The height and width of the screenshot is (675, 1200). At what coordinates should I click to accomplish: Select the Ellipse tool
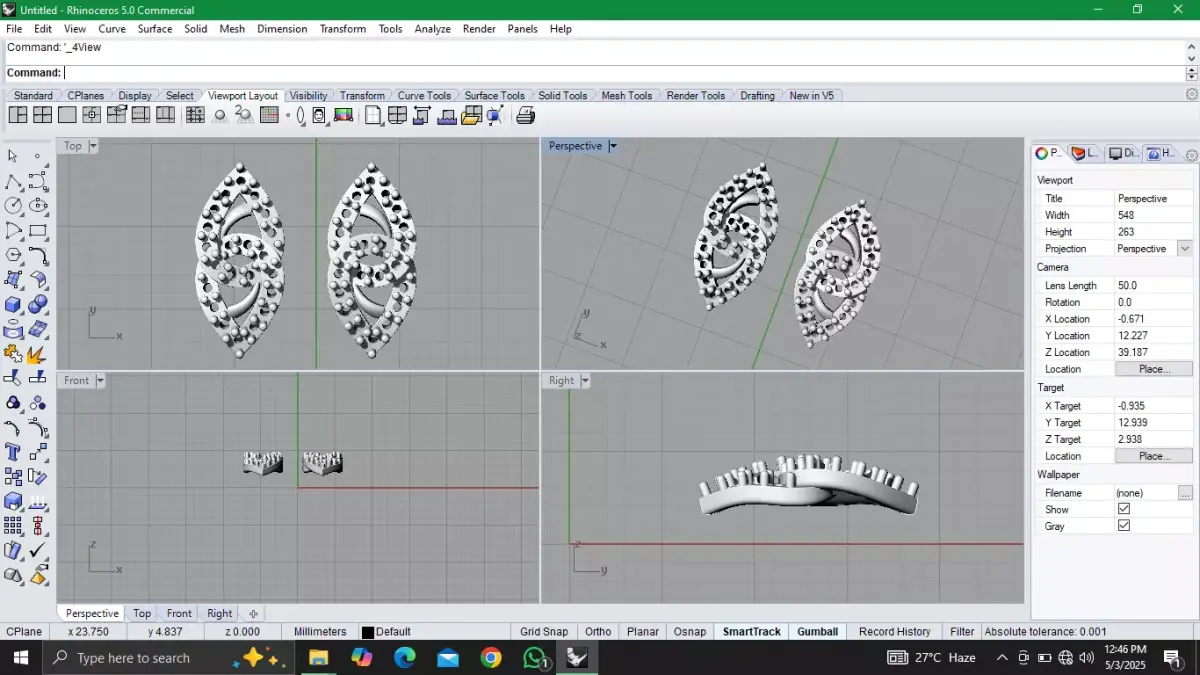38,206
